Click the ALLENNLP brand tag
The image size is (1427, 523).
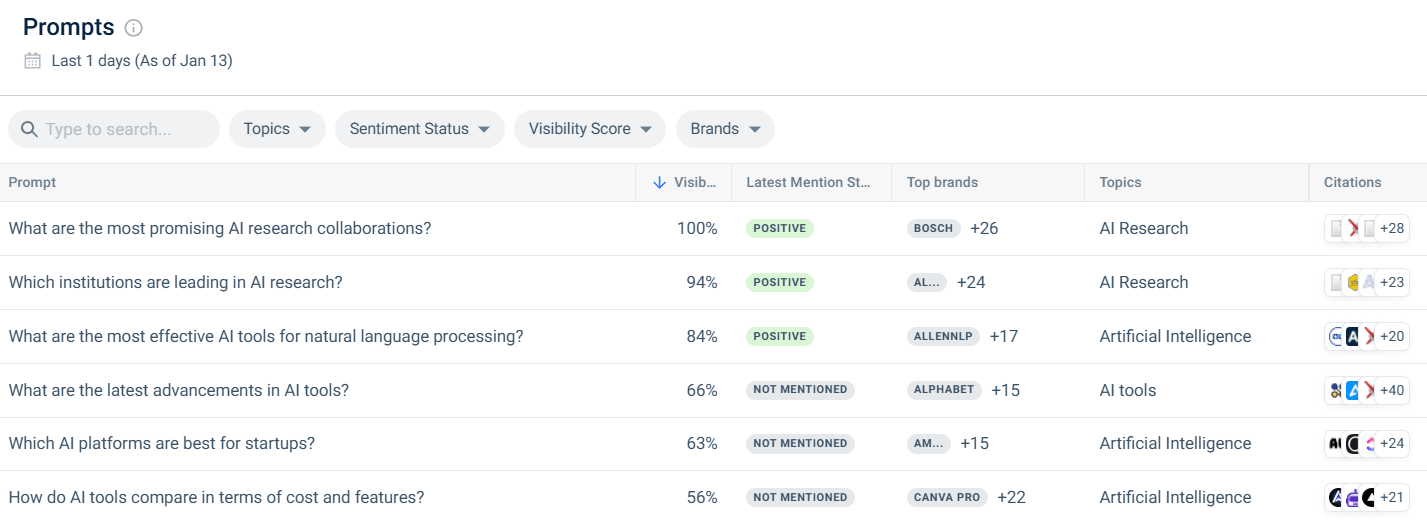click(x=943, y=336)
